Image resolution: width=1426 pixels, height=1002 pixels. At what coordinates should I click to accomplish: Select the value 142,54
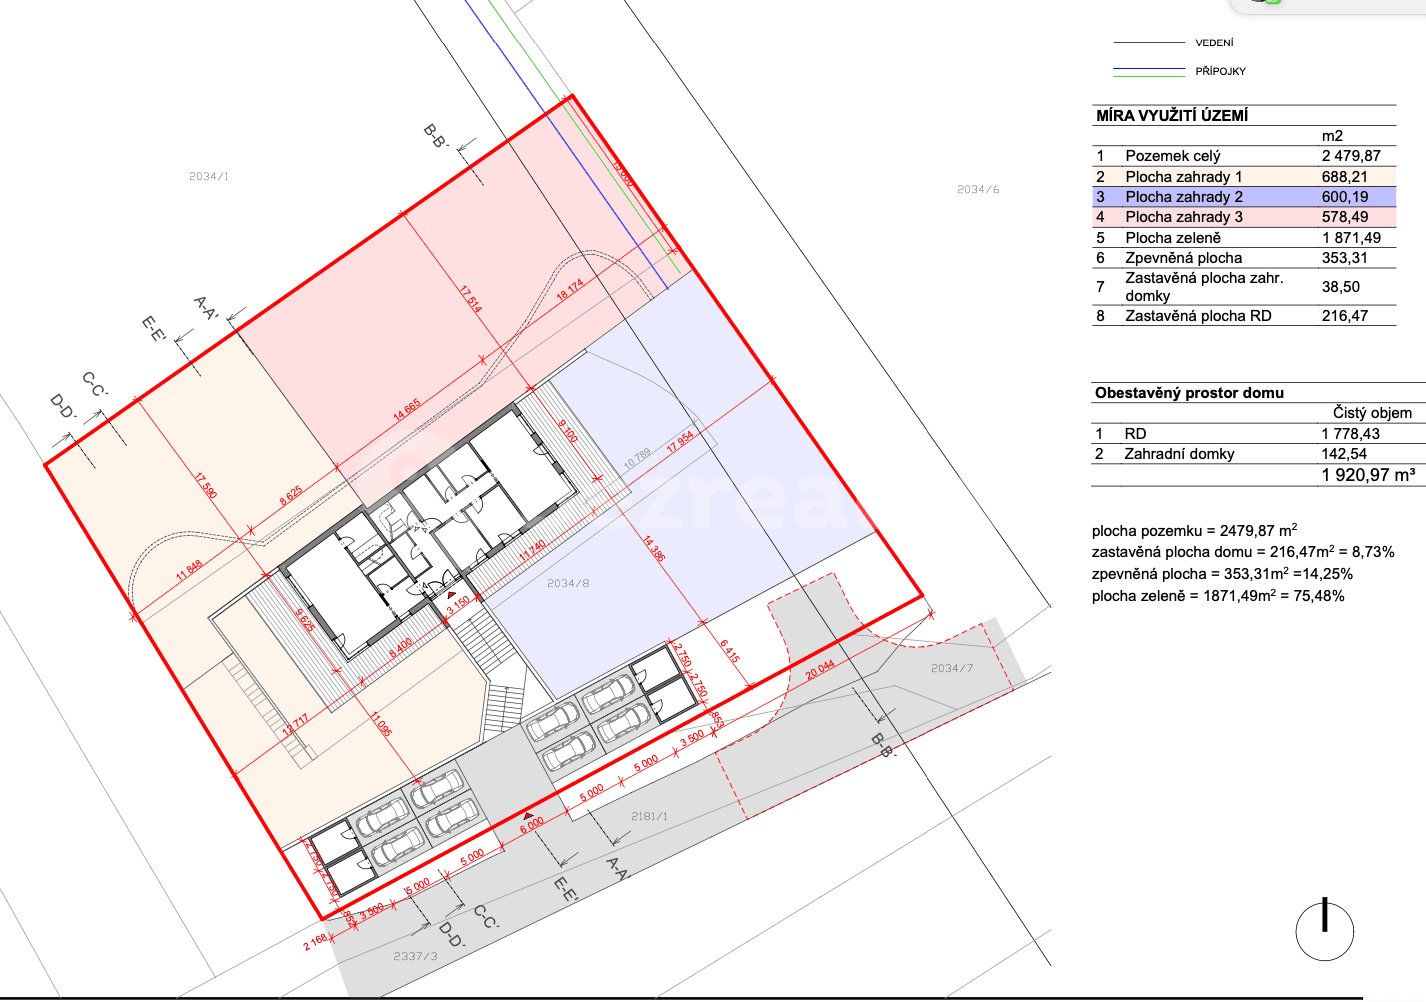point(1344,454)
